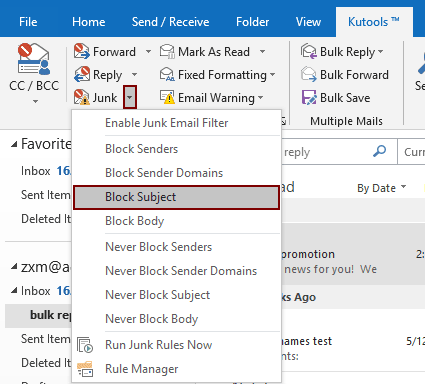This screenshot has height=384, width=425.
Task: Open the Forward dropdown arrow
Action: coord(148,52)
